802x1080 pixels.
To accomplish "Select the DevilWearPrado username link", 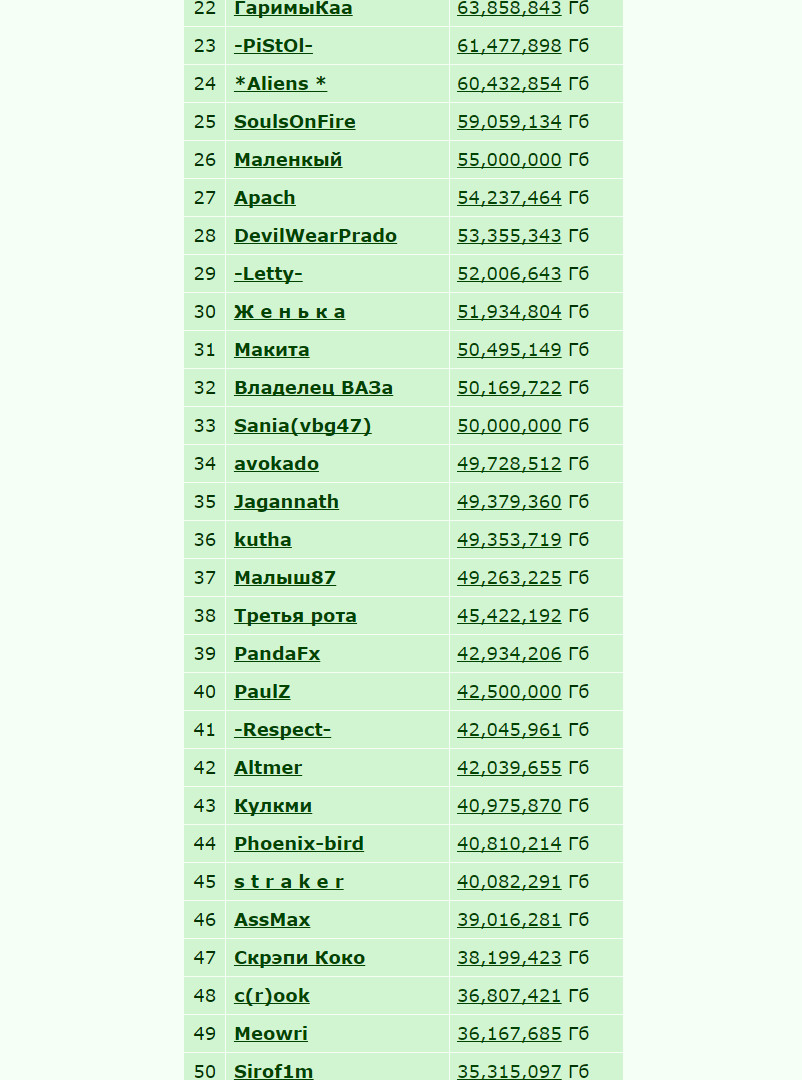I will click(x=315, y=236).
